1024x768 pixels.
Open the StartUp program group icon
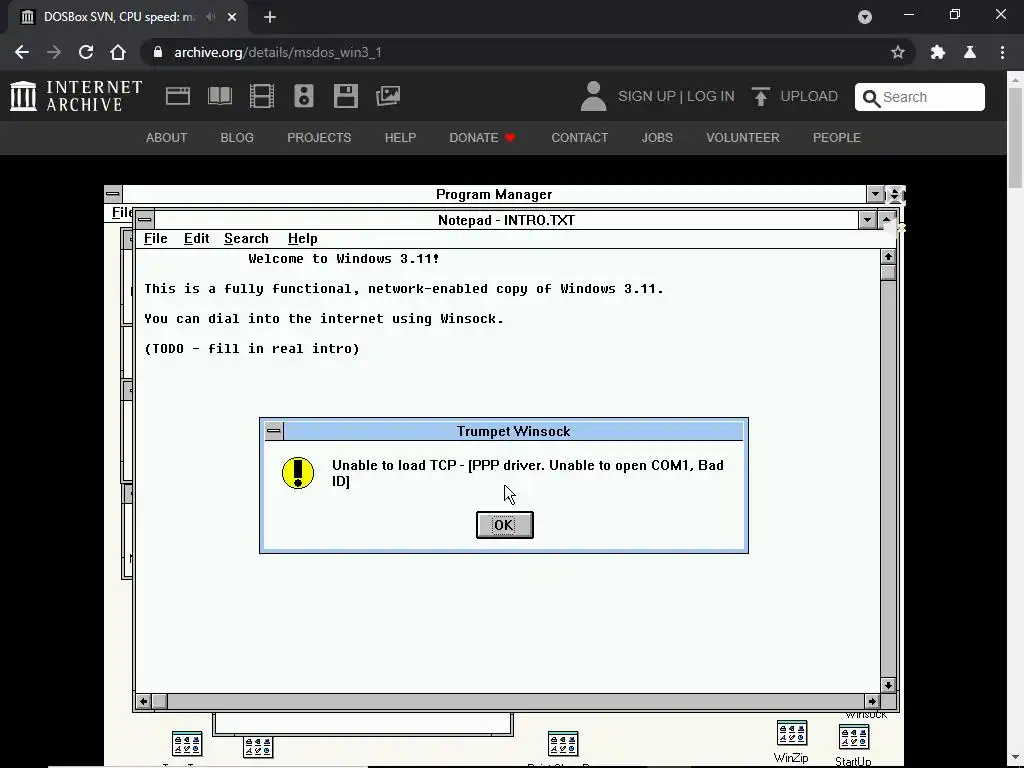(854, 744)
